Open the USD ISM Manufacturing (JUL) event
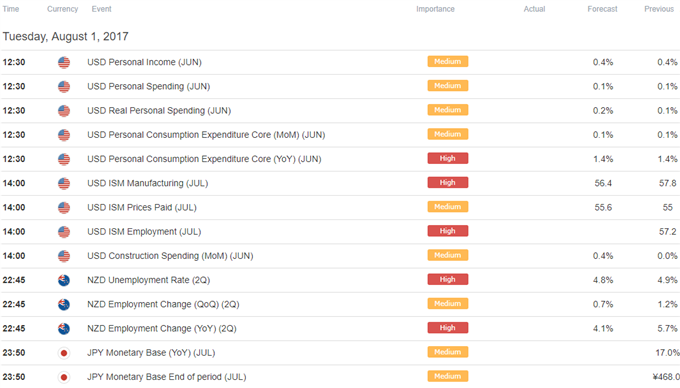The width and height of the screenshot is (680, 388). tap(148, 183)
